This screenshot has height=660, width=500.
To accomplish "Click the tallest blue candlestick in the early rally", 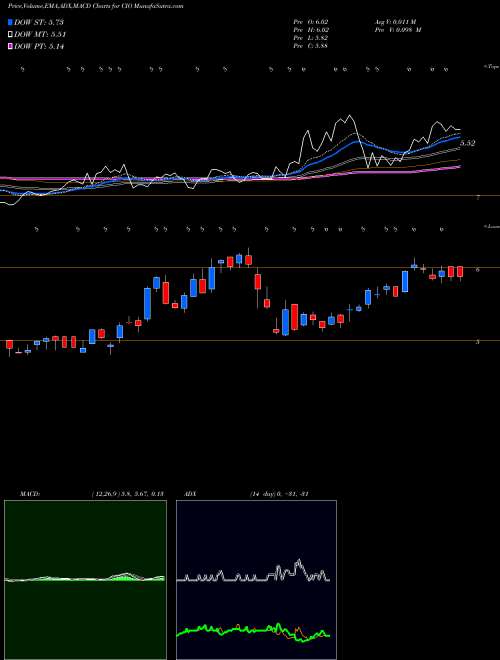I will point(147,303).
